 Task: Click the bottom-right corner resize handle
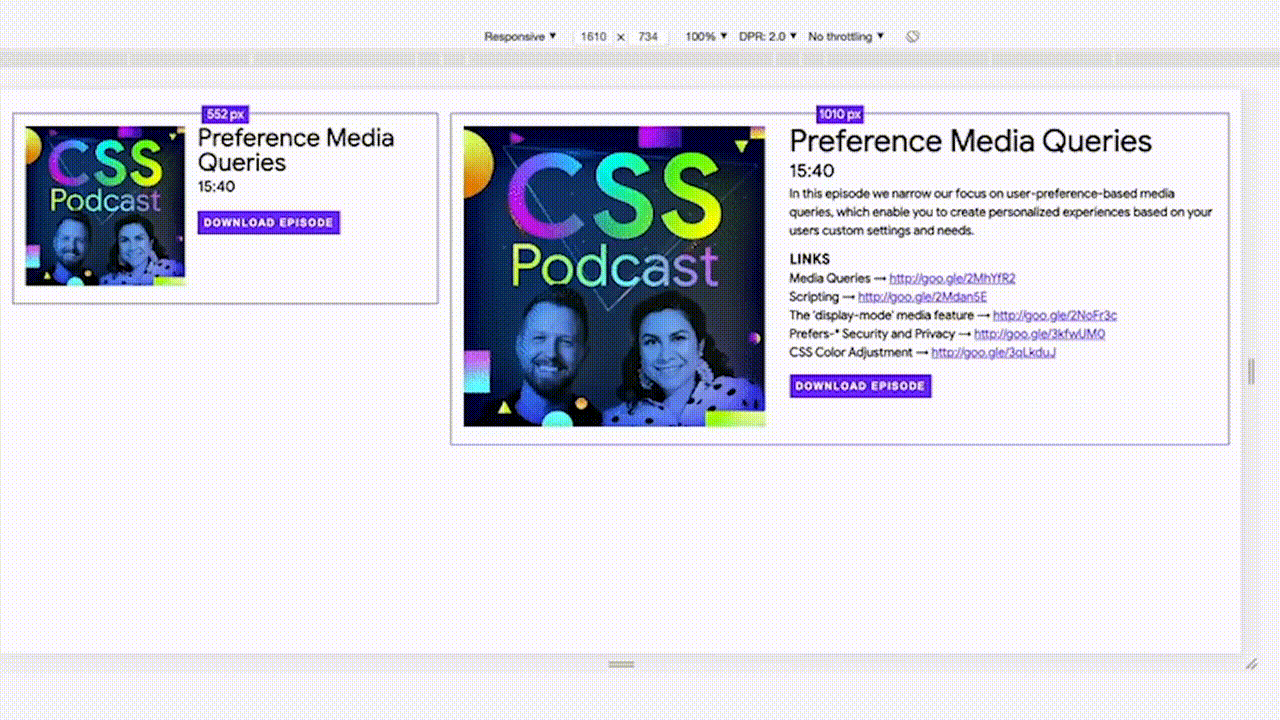point(1251,664)
